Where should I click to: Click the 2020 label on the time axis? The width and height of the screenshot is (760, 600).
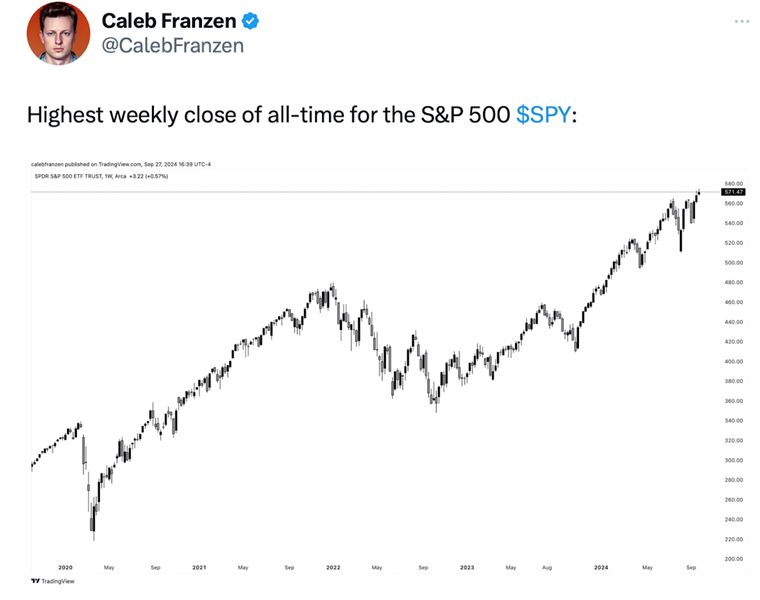coord(67,567)
